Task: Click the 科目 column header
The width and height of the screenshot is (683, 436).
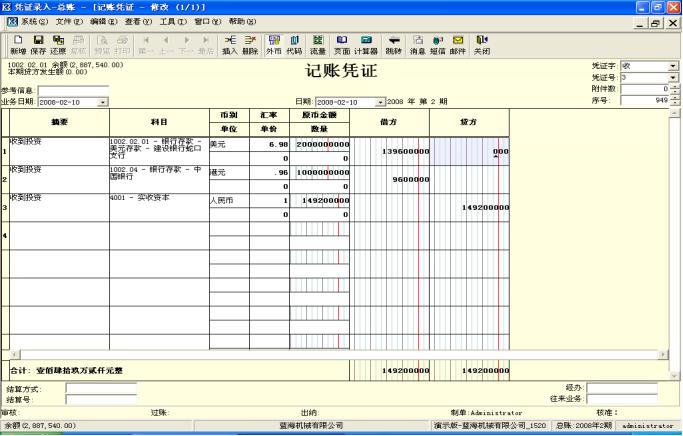Action: 159,122
